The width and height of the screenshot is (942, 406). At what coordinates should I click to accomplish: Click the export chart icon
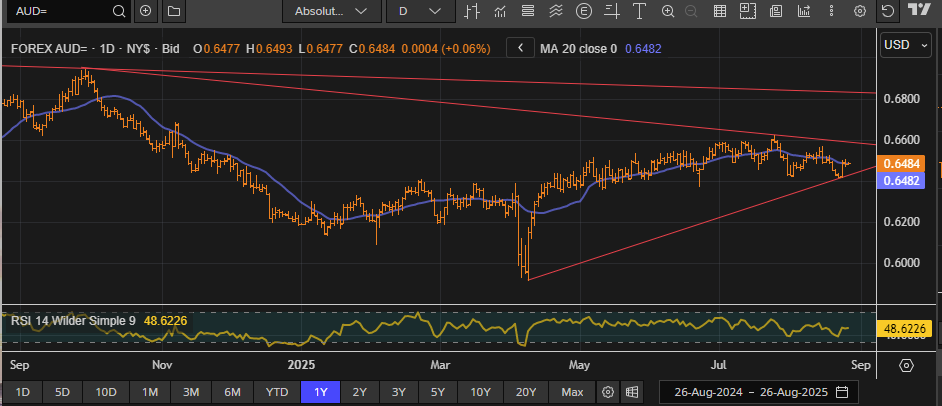804,11
